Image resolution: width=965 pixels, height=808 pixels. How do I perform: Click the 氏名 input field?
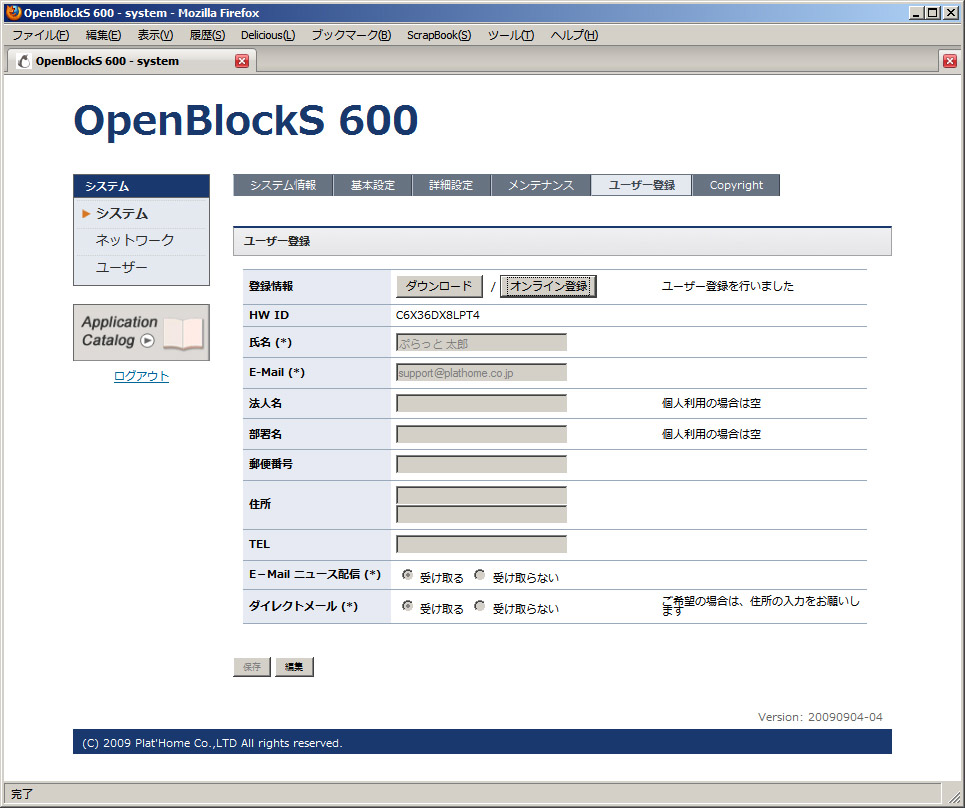click(x=481, y=343)
